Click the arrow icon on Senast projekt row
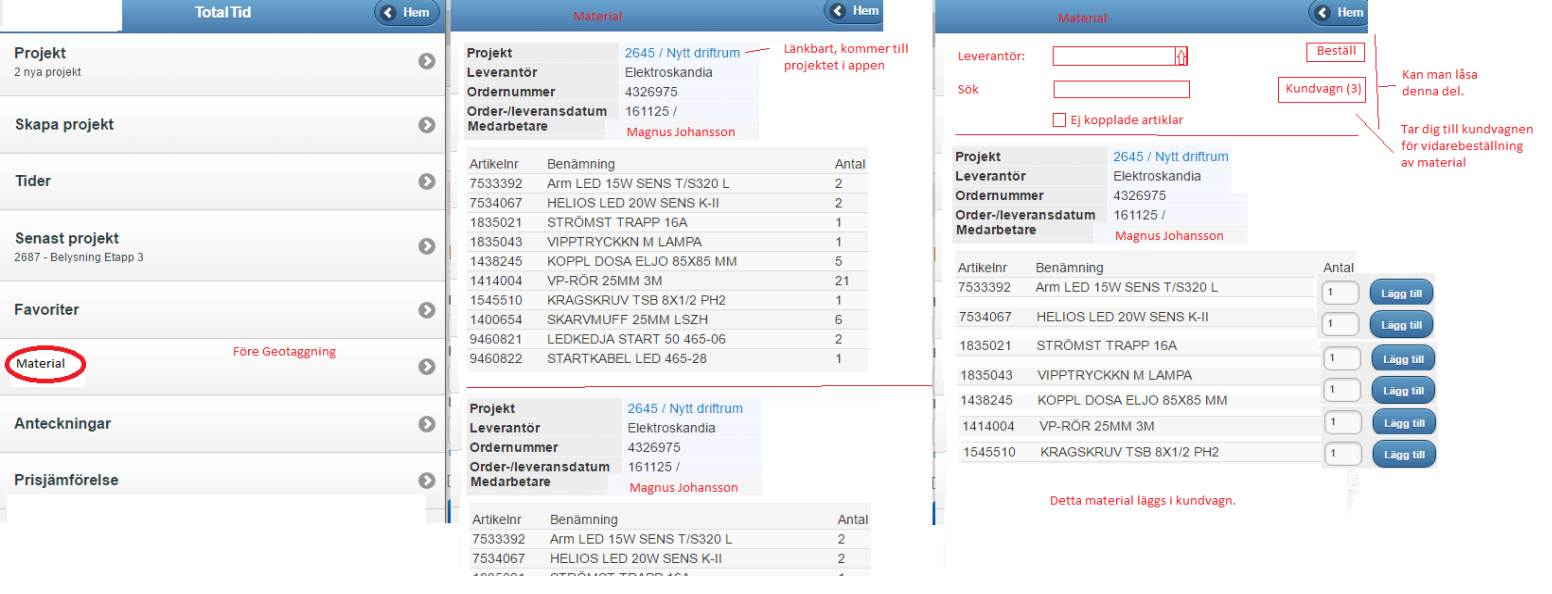 [x=427, y=246]
